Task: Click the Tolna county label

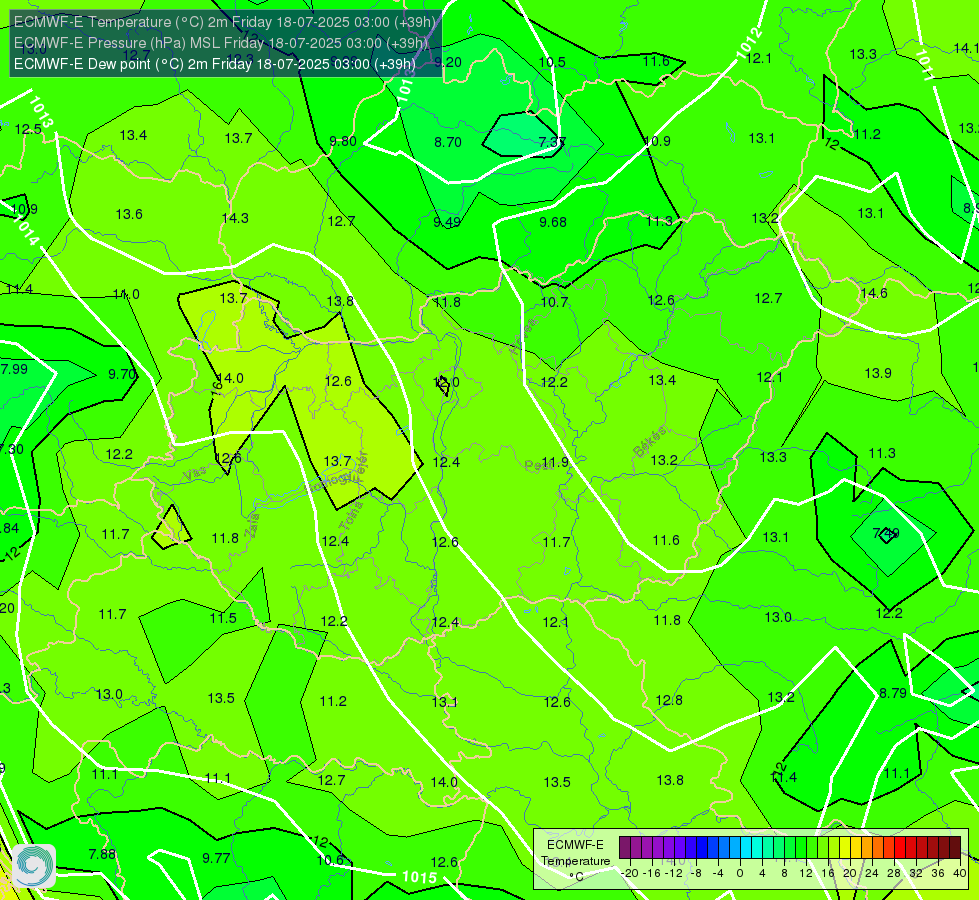Action: tap(352, 515)
